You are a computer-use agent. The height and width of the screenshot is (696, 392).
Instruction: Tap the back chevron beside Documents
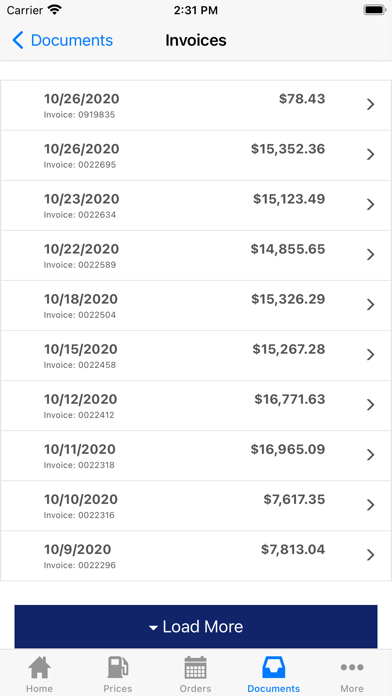(x=18, y=40)
